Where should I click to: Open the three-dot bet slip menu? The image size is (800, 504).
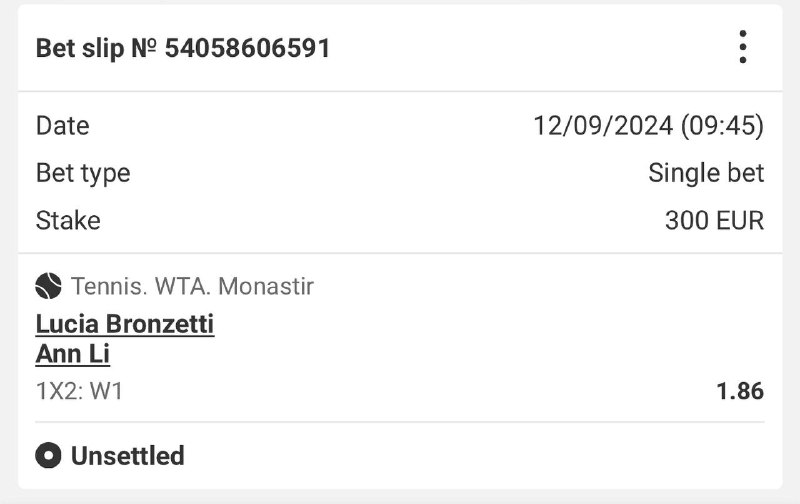pos(742,47)
